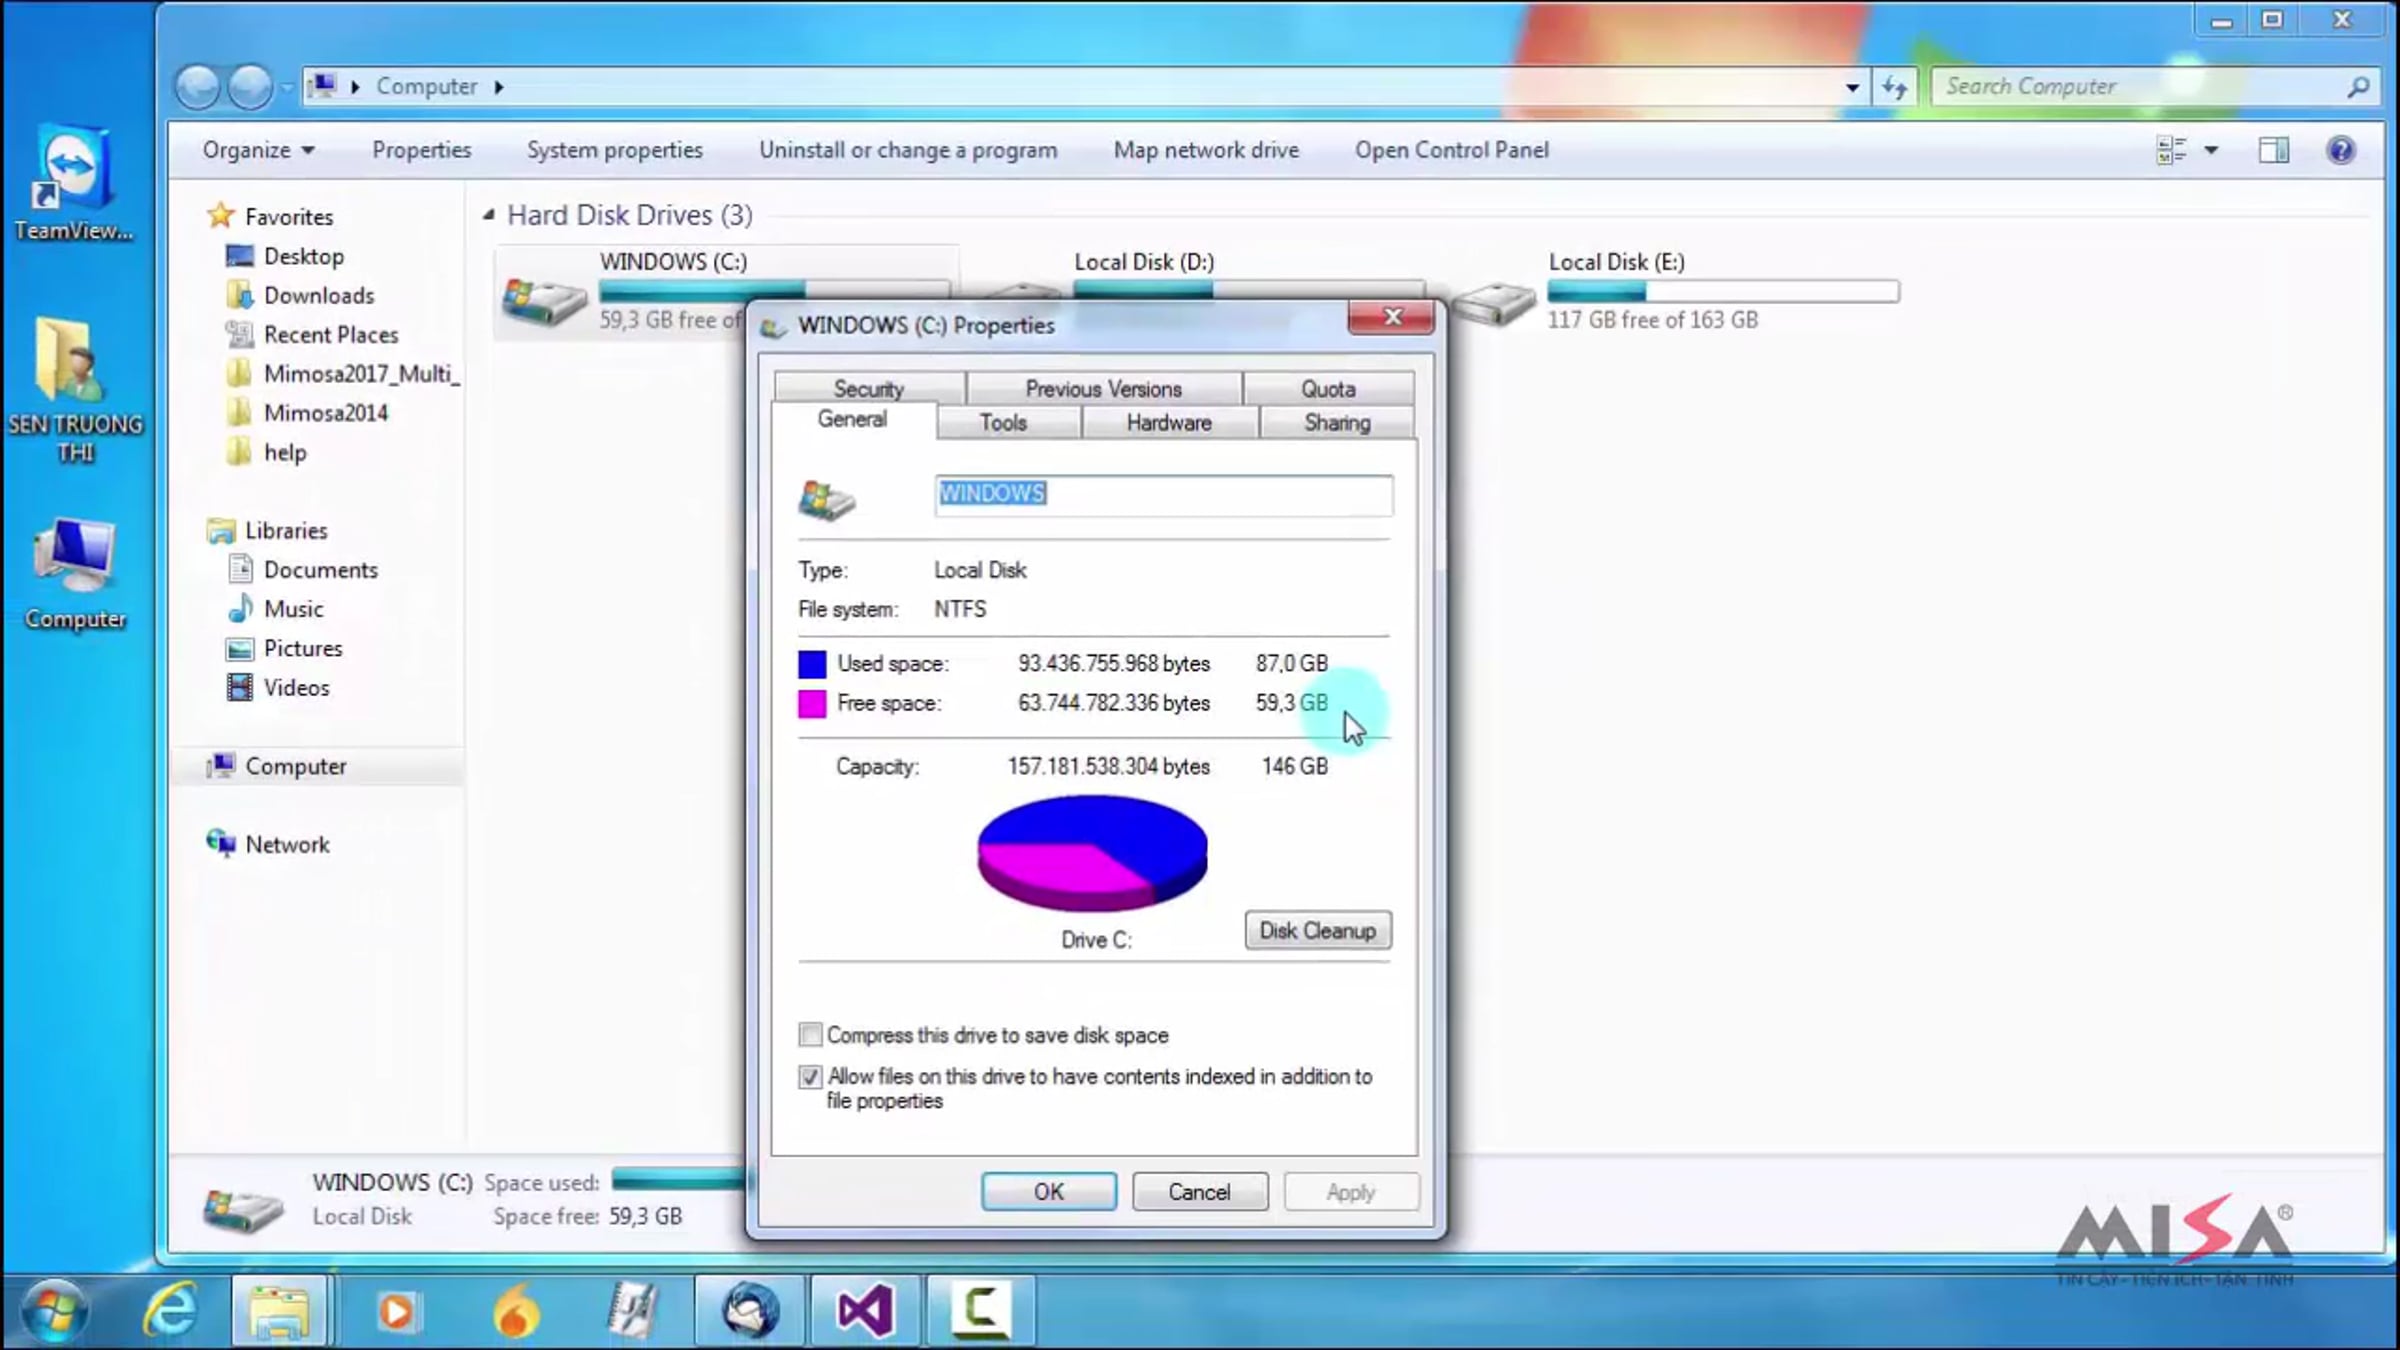
Task: Uncheck Allow files to have contents indexed
Action: [810, 1077]
